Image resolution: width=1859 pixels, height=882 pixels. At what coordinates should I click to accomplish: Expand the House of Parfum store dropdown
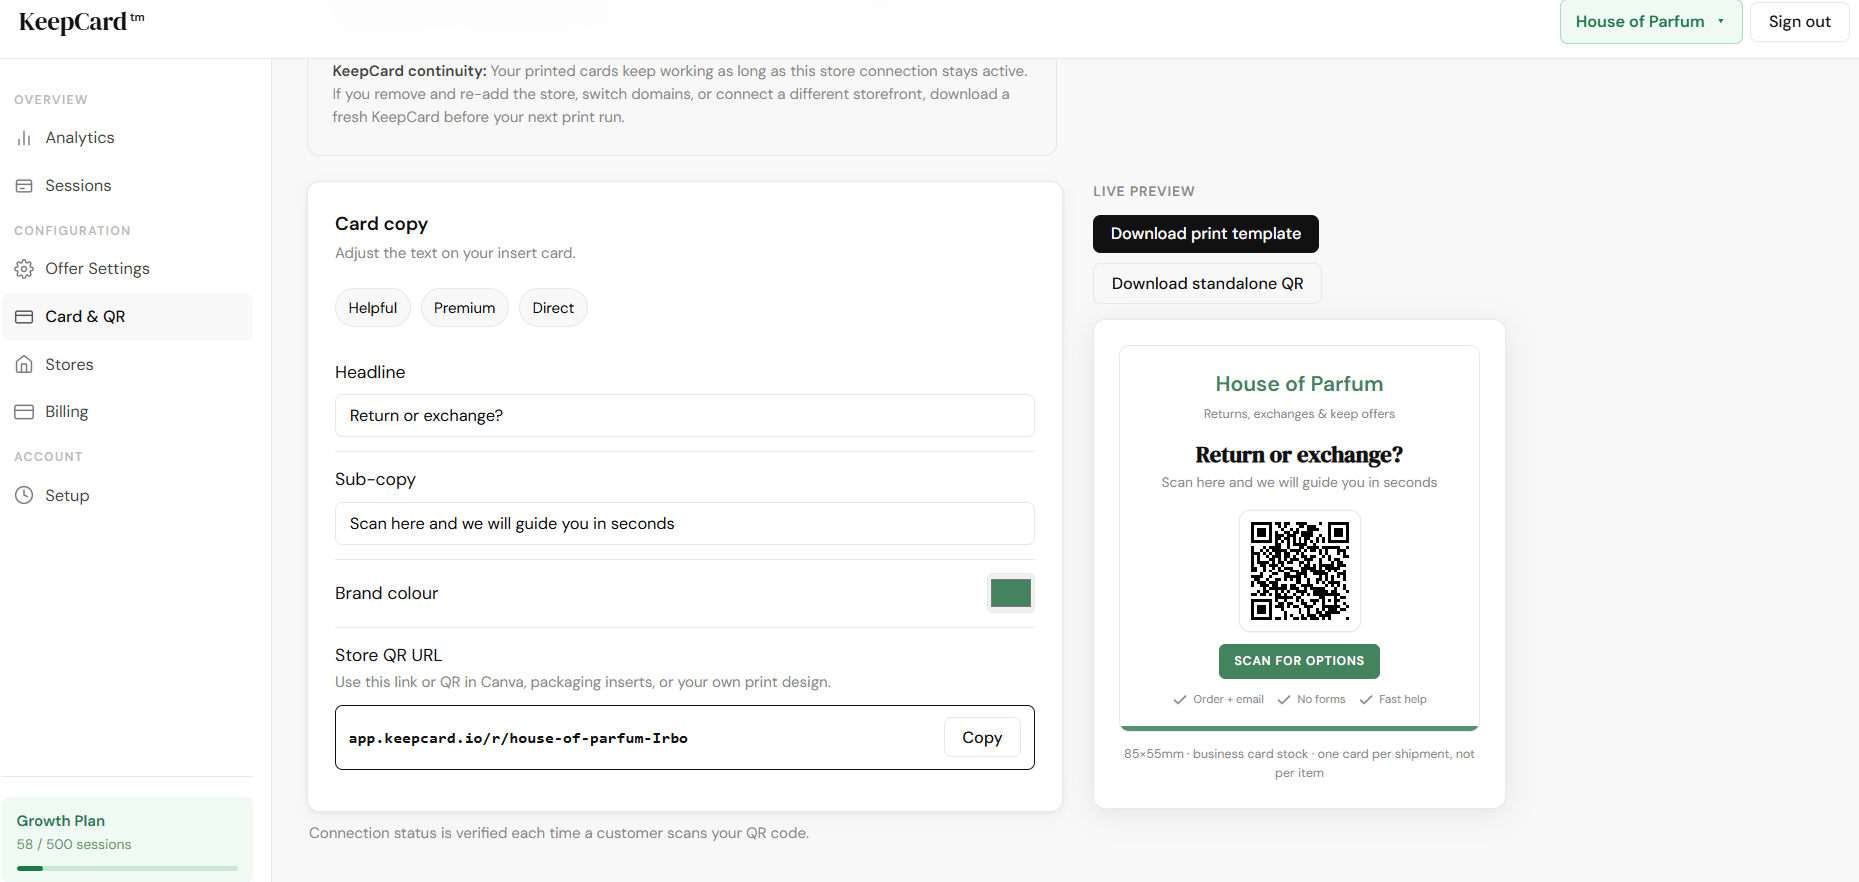click(x=1651, y=22)
